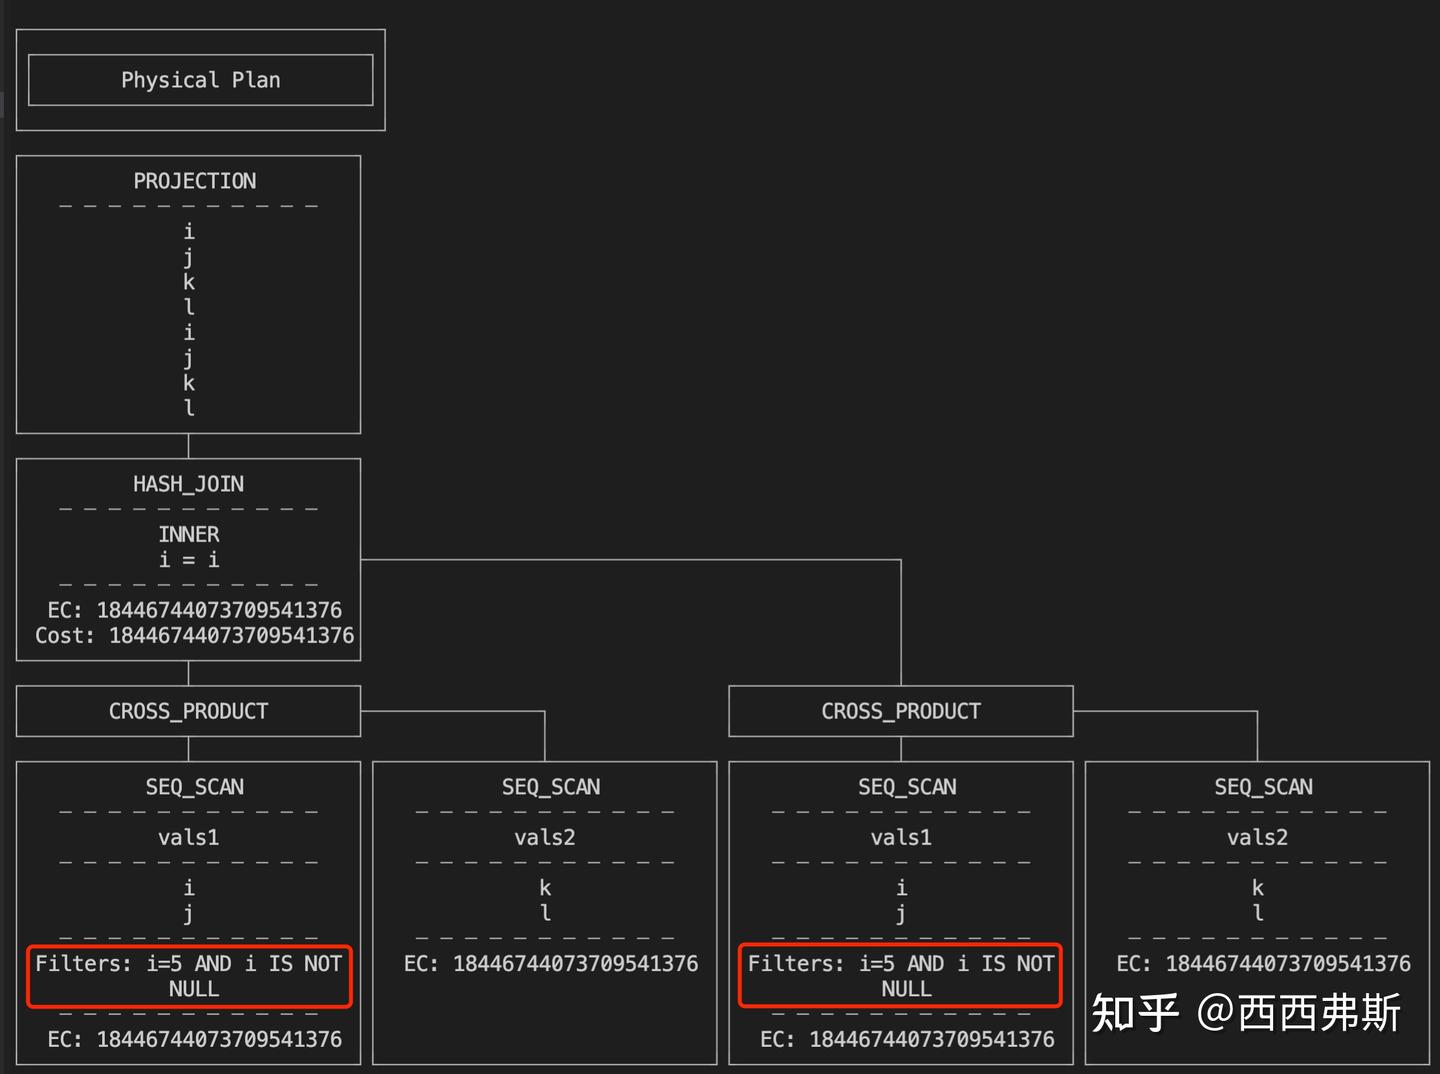Click the INNER join type label
Viewport: 1440px width, 1074px height.
[x=188, y=534]
